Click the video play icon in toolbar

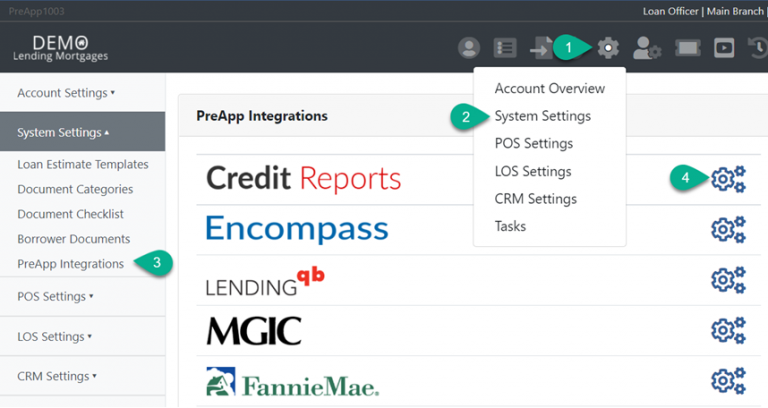tap(724, 47)
